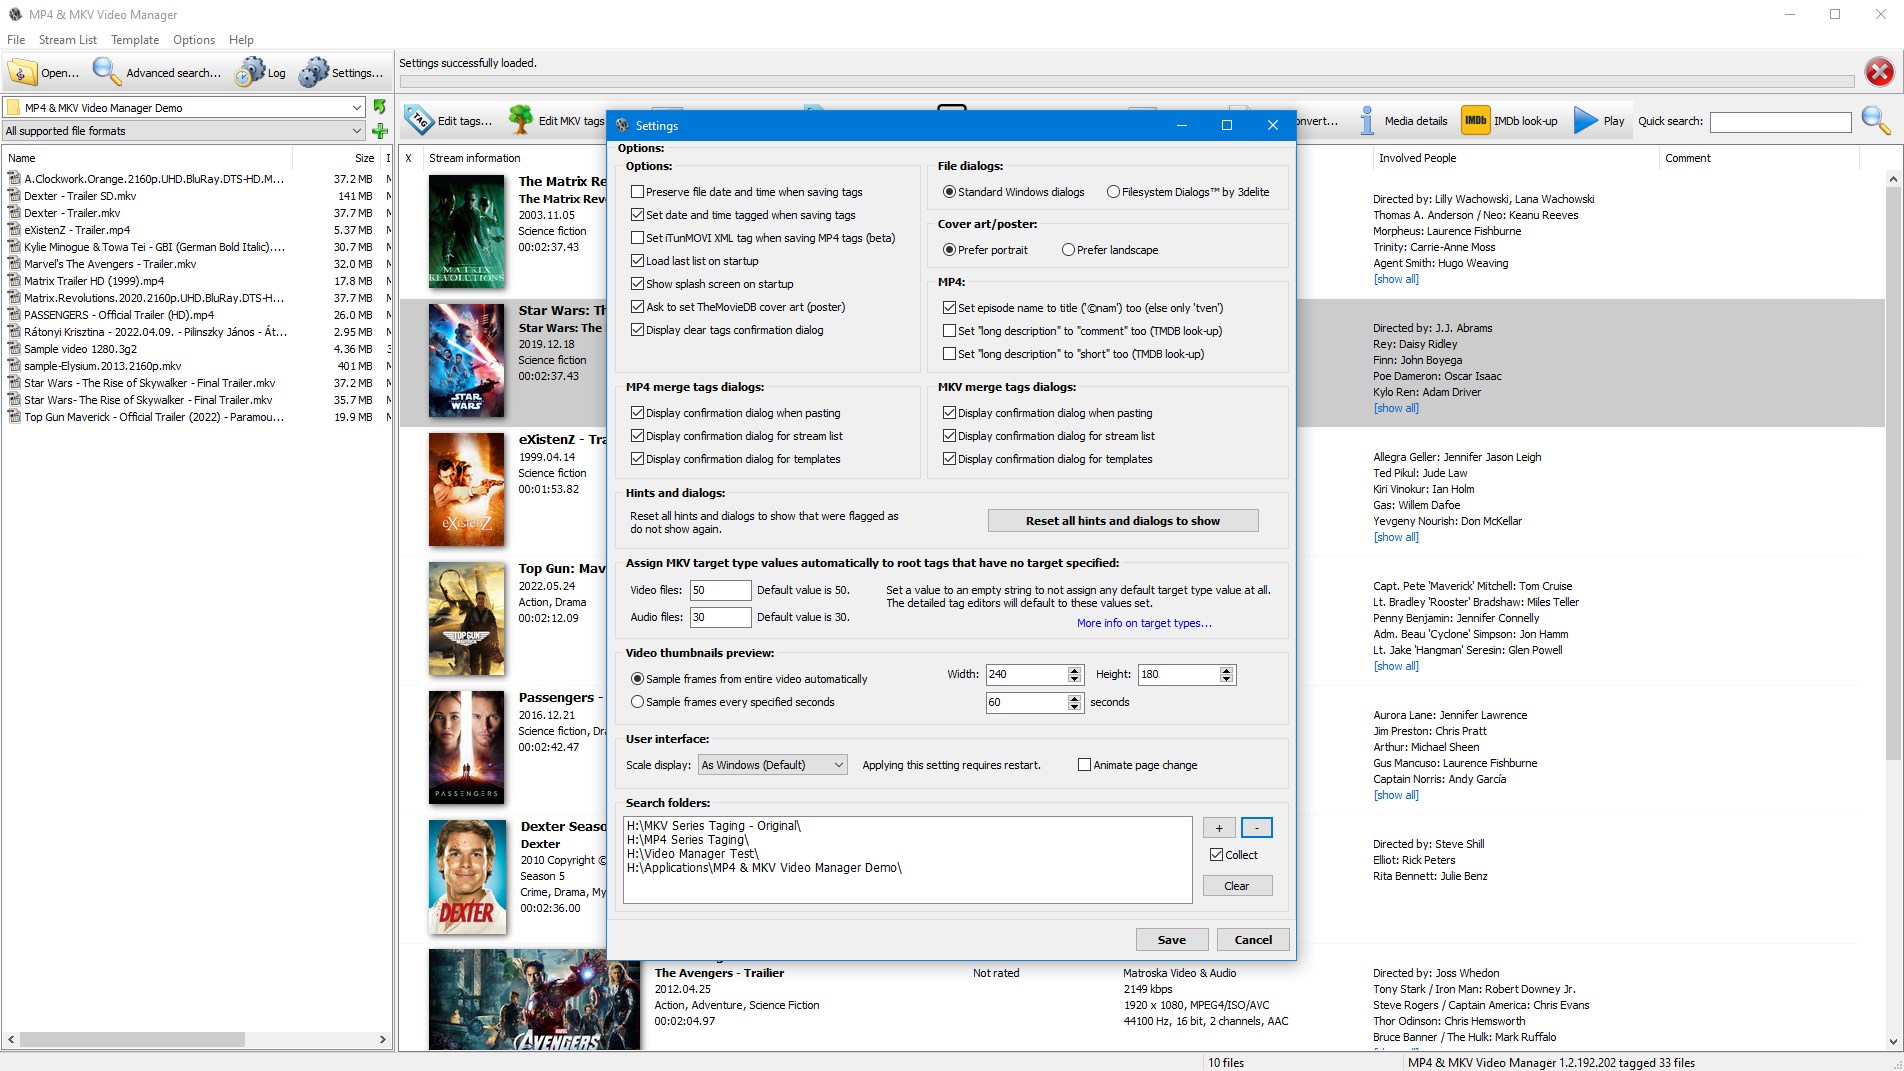Launch the IMDb look-up icon
This screenshot has height=1071, width=1904.
[x=1476, y=121]
